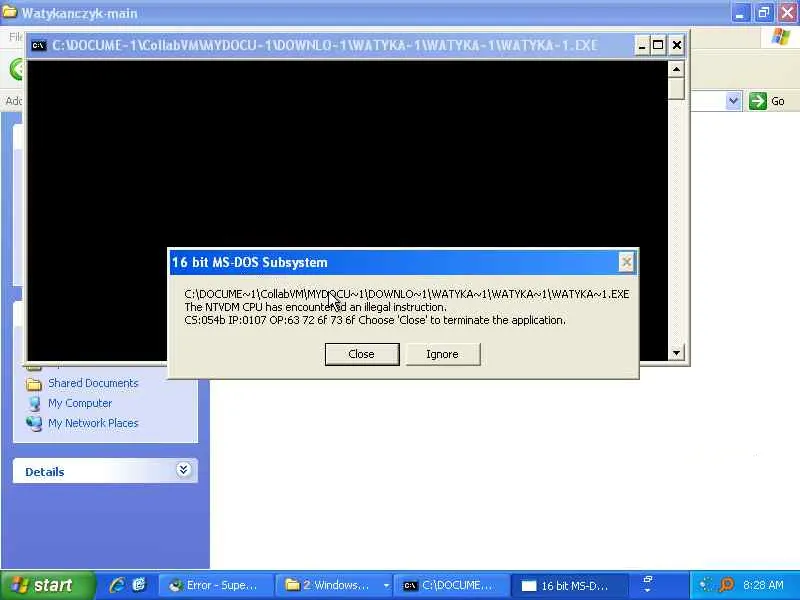
Task: Click the taskbar overflow arrows icon
Action: click(647, 585)
